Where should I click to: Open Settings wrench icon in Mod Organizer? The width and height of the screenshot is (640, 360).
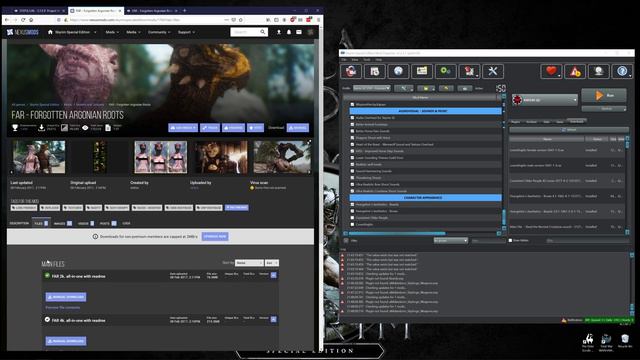tap(493, 71)
